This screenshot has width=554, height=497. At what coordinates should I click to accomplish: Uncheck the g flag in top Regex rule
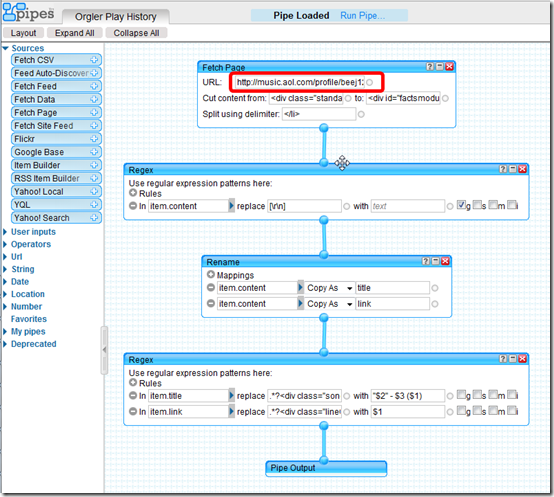click(x=461, y=205)
